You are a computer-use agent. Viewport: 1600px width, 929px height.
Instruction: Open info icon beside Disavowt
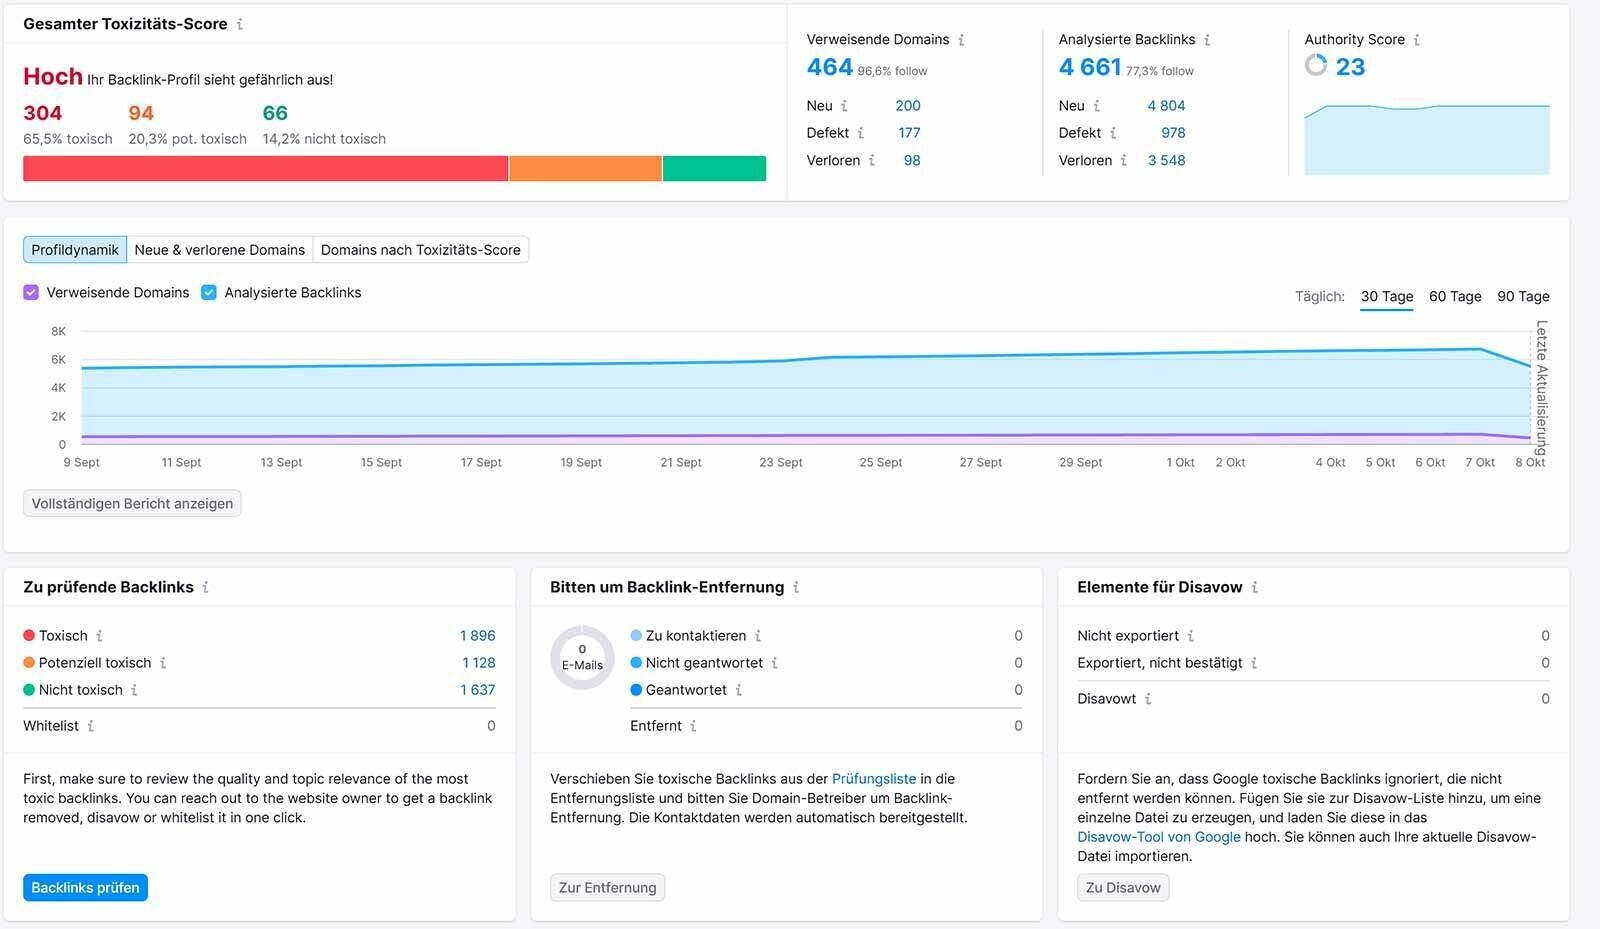pyautogui.click(x=1147, y=699)
